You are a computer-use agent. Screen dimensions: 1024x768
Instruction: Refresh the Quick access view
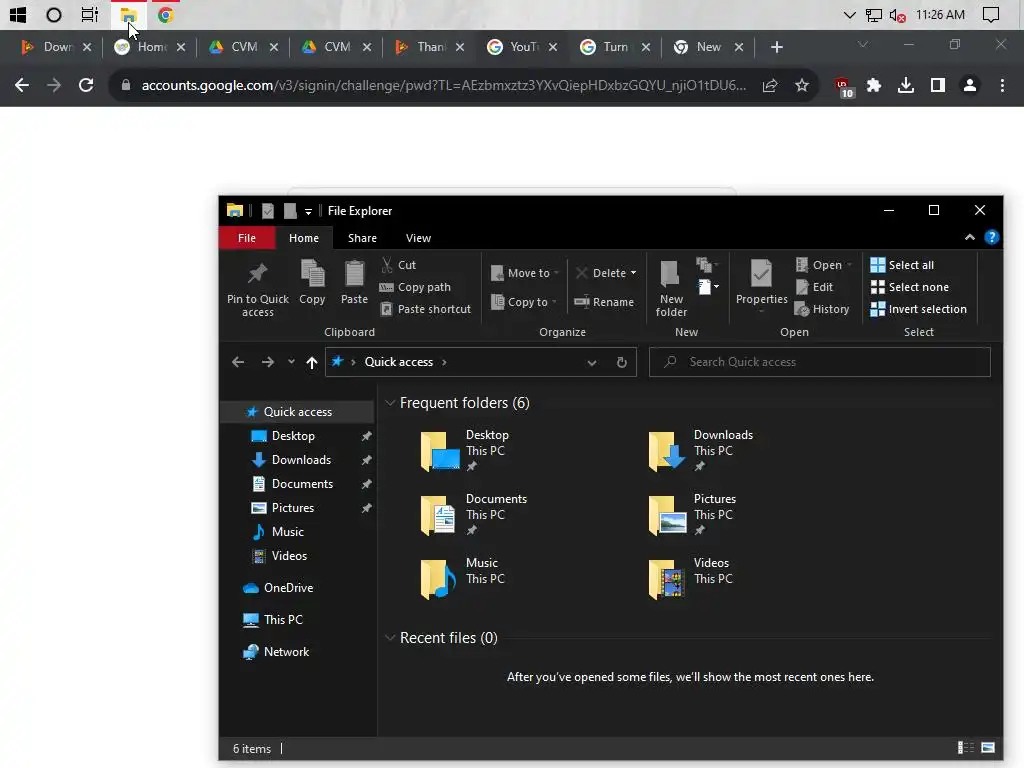pos(622,362)
